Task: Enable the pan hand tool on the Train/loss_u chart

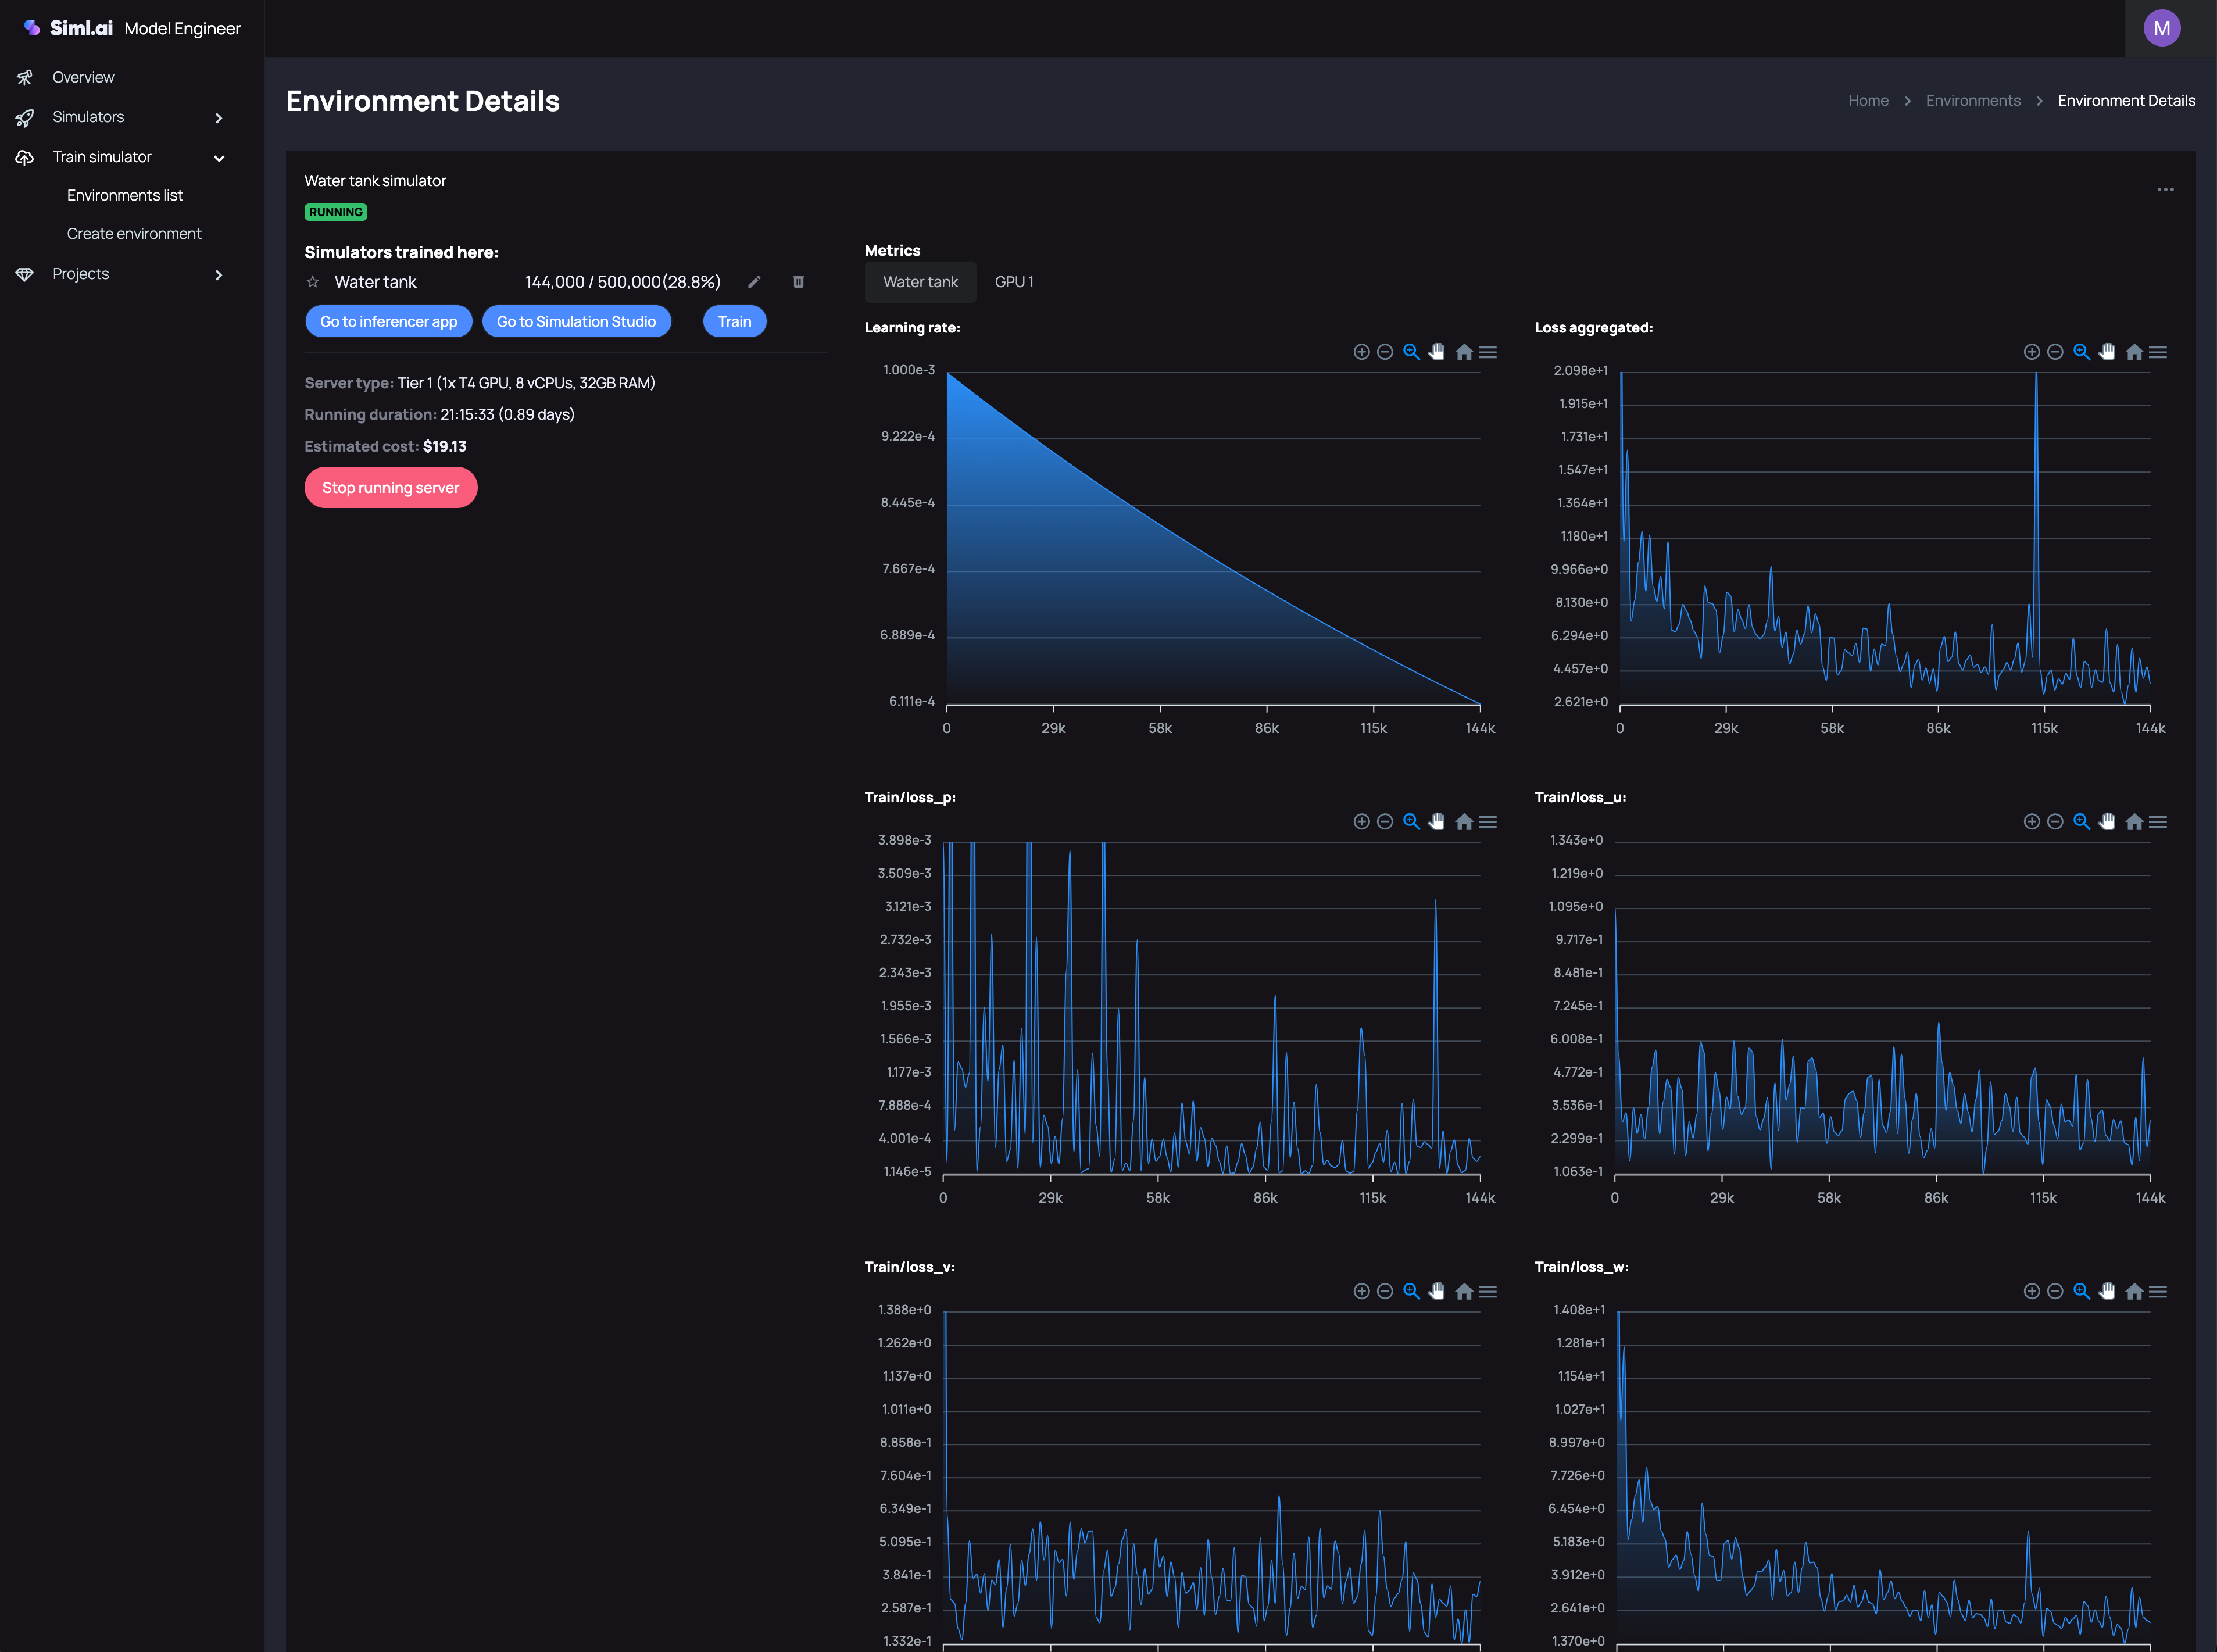Action: 2107,822
